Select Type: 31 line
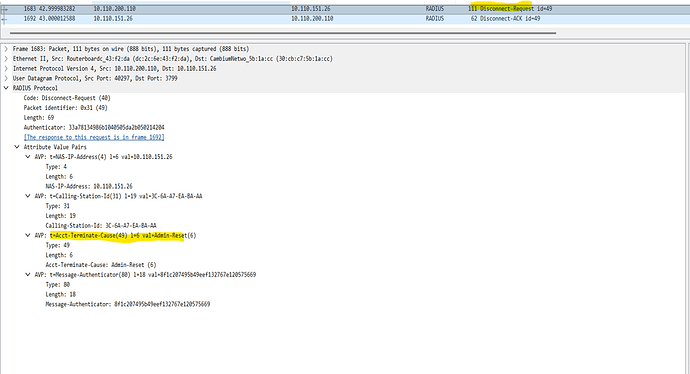 coord(58,206)
